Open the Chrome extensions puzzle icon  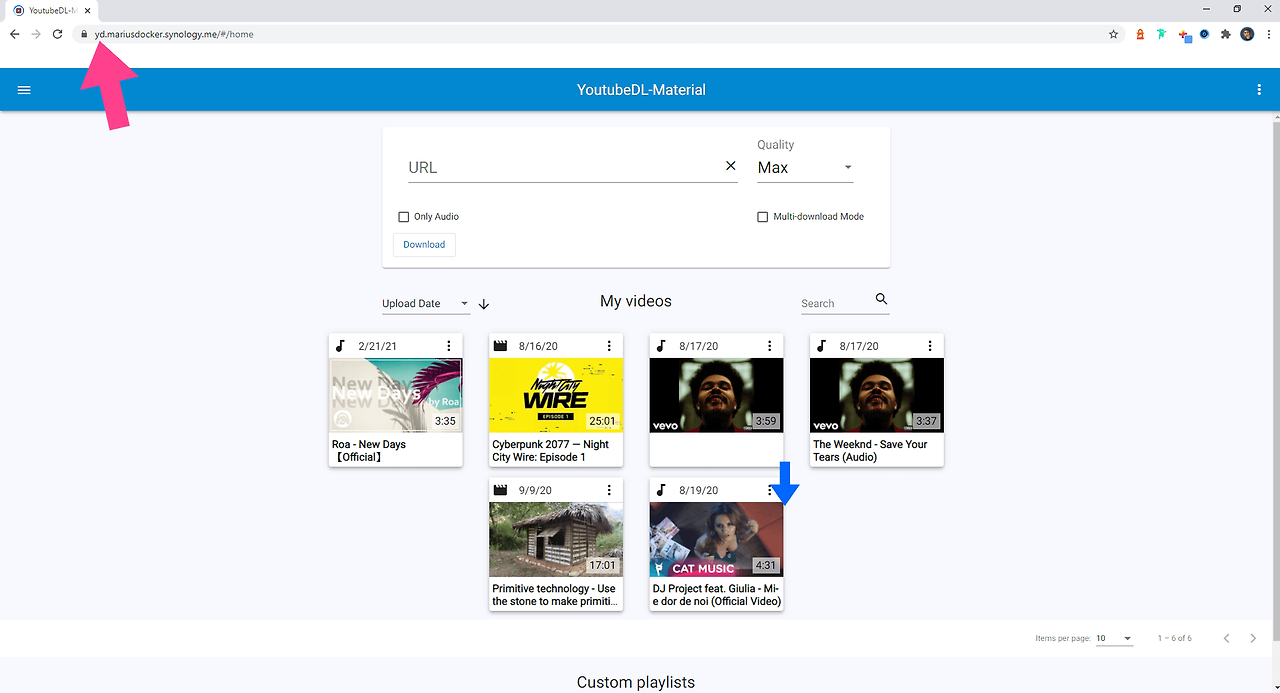tap(1226, 34)
